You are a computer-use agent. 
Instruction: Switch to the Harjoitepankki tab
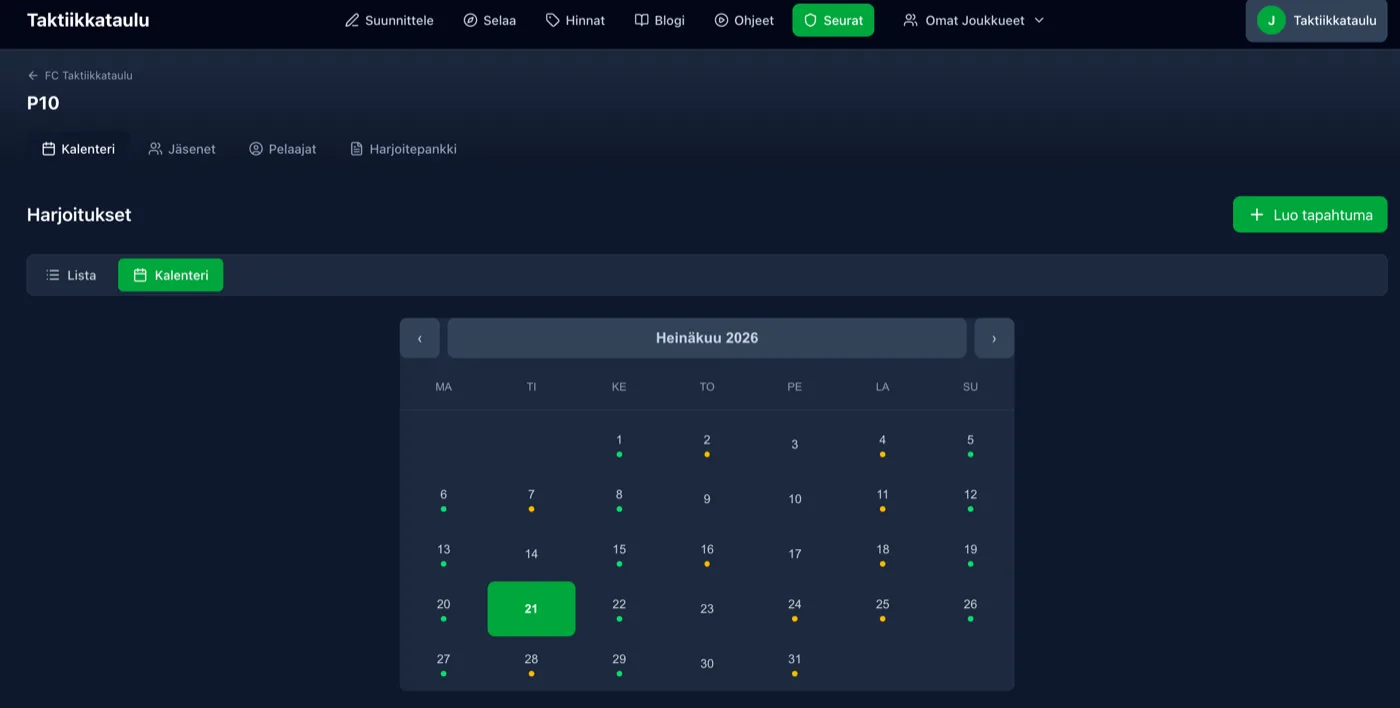pyautogui.click(x=403, y=149)
